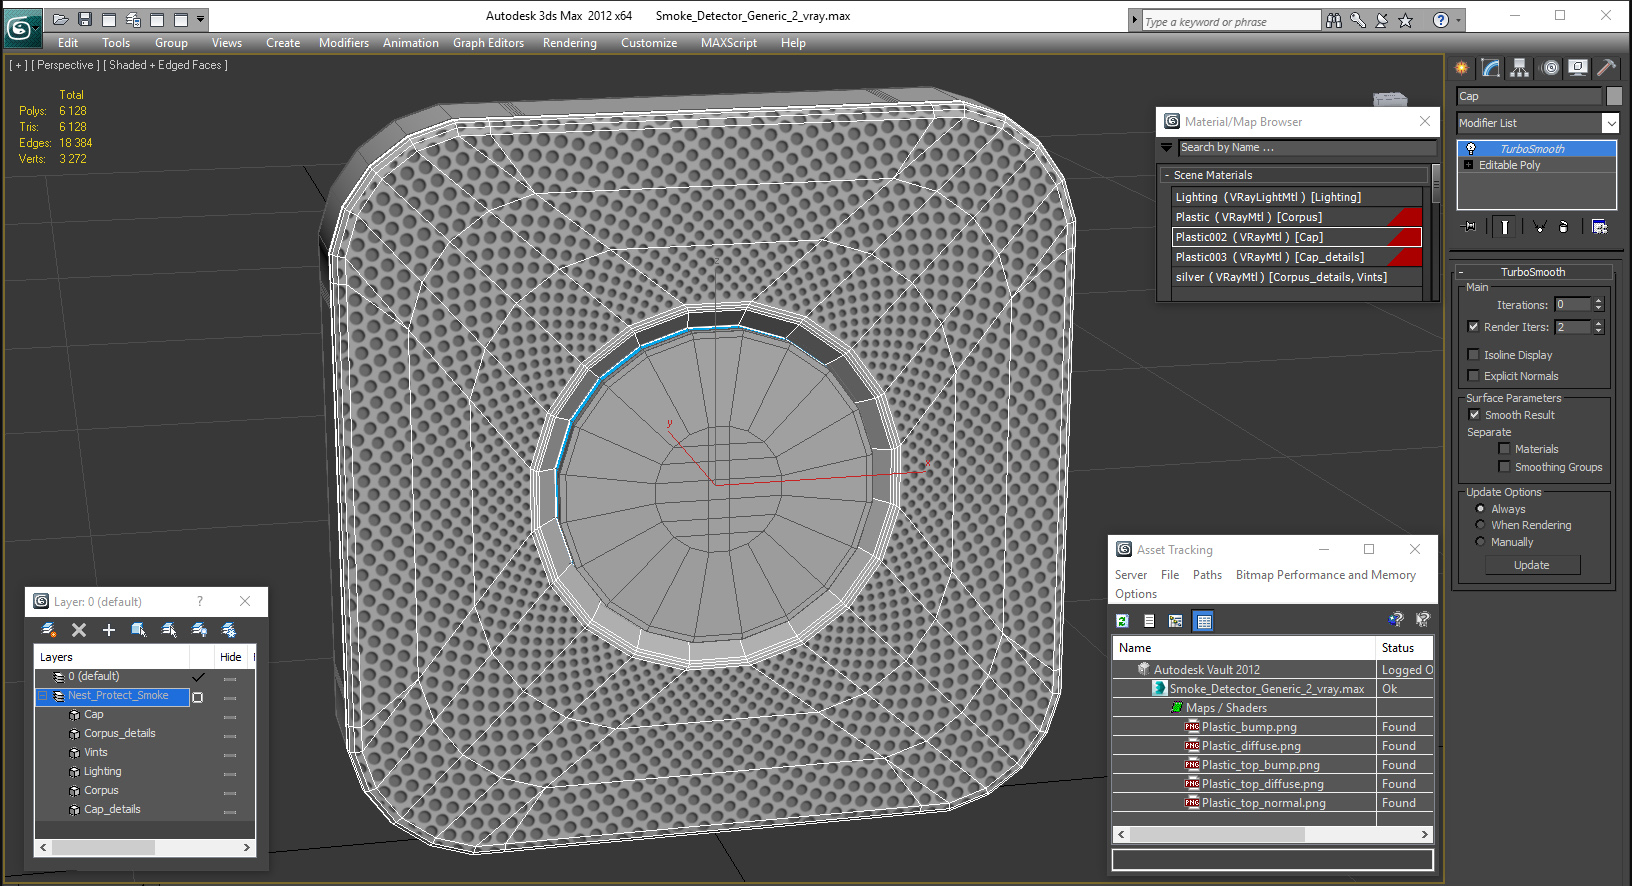
Task: Enable Explicit Normals checkbox
Action: point(1473,376)
